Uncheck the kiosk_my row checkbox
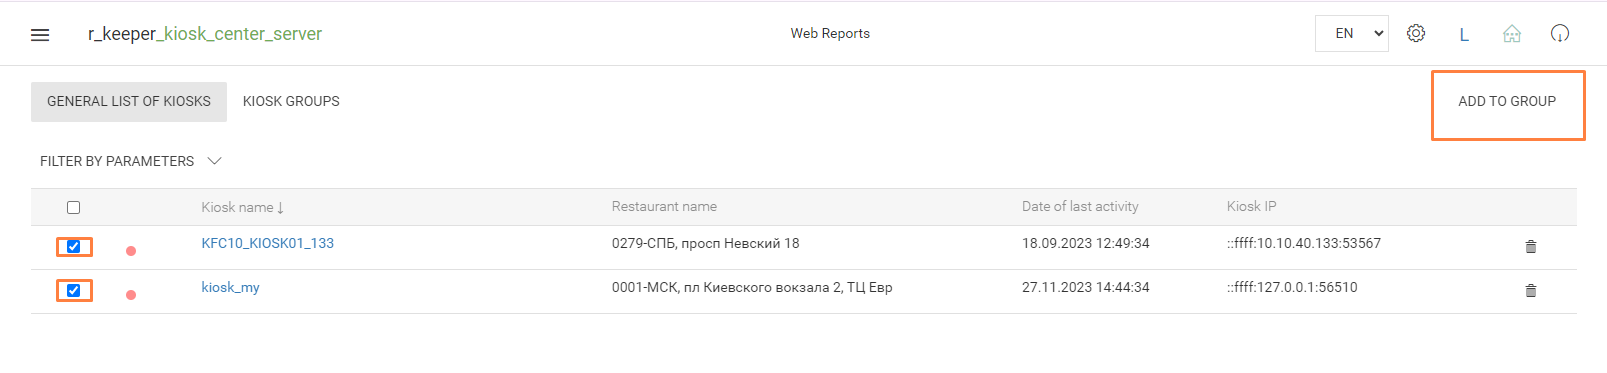 [73, 290]
